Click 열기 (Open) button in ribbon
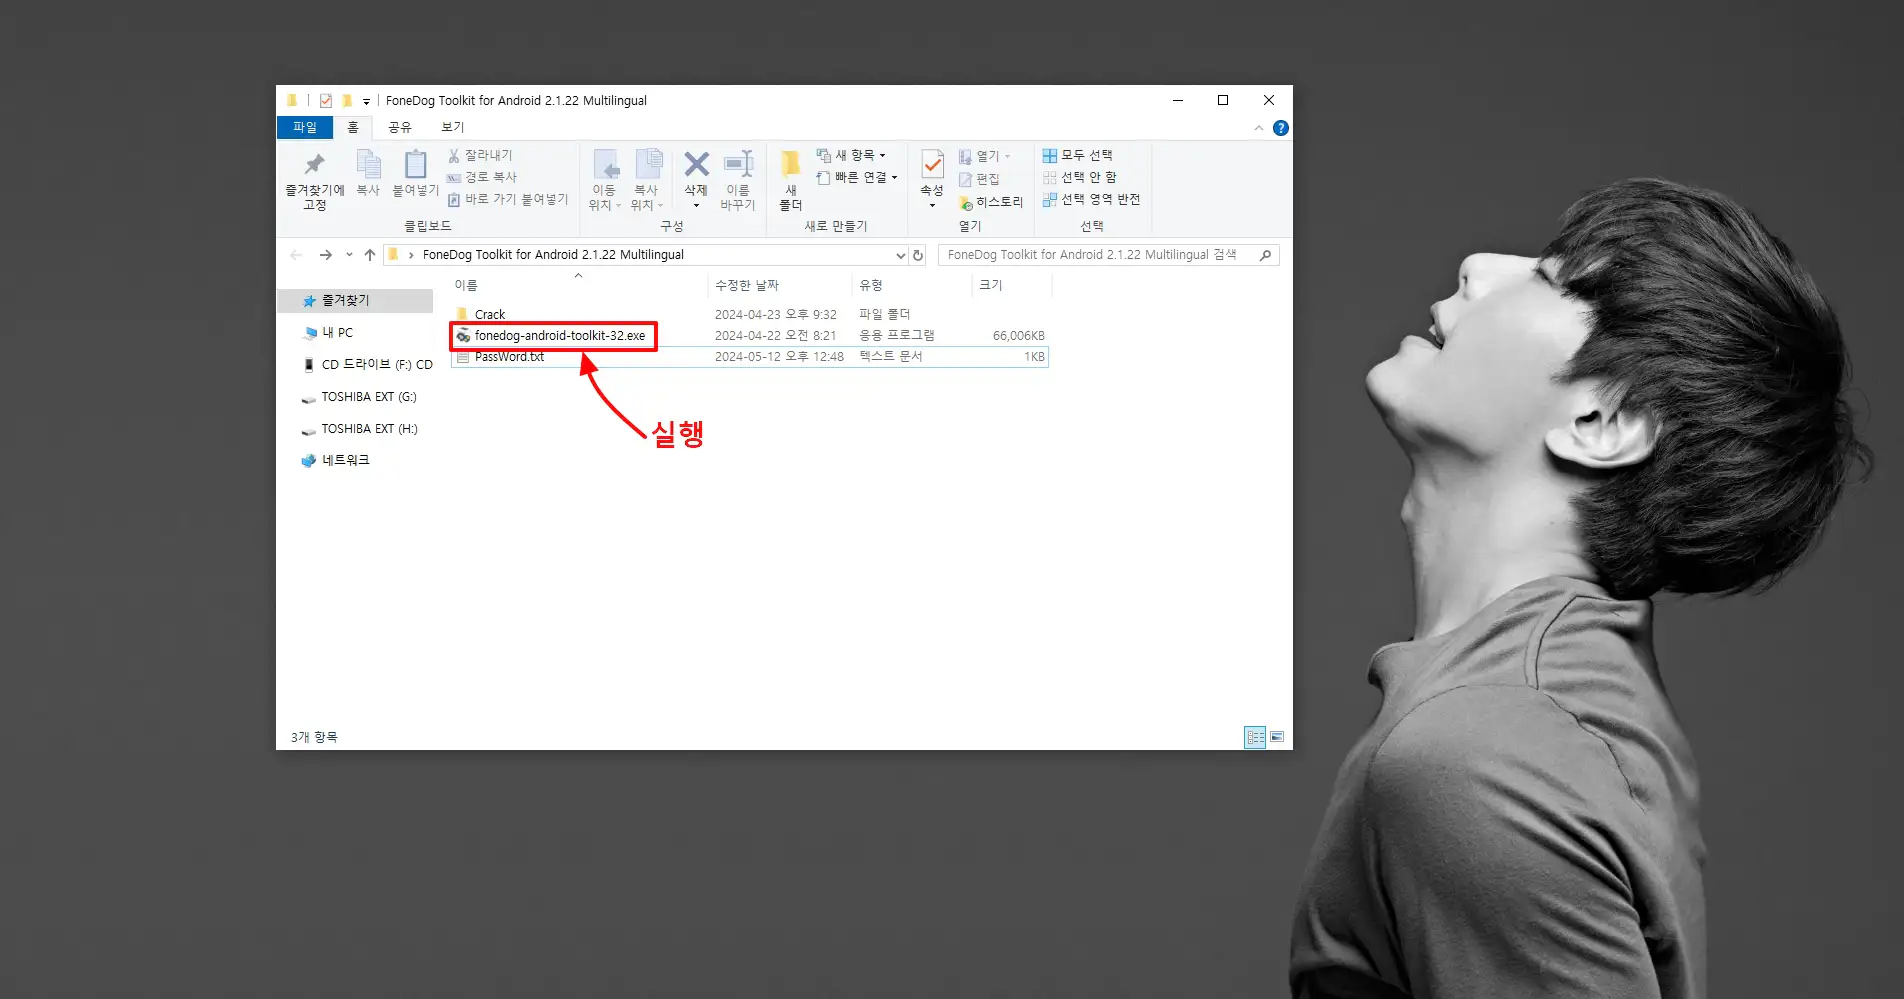The width and height of the screenshot is (1904, 999). (x=985, y=156)
